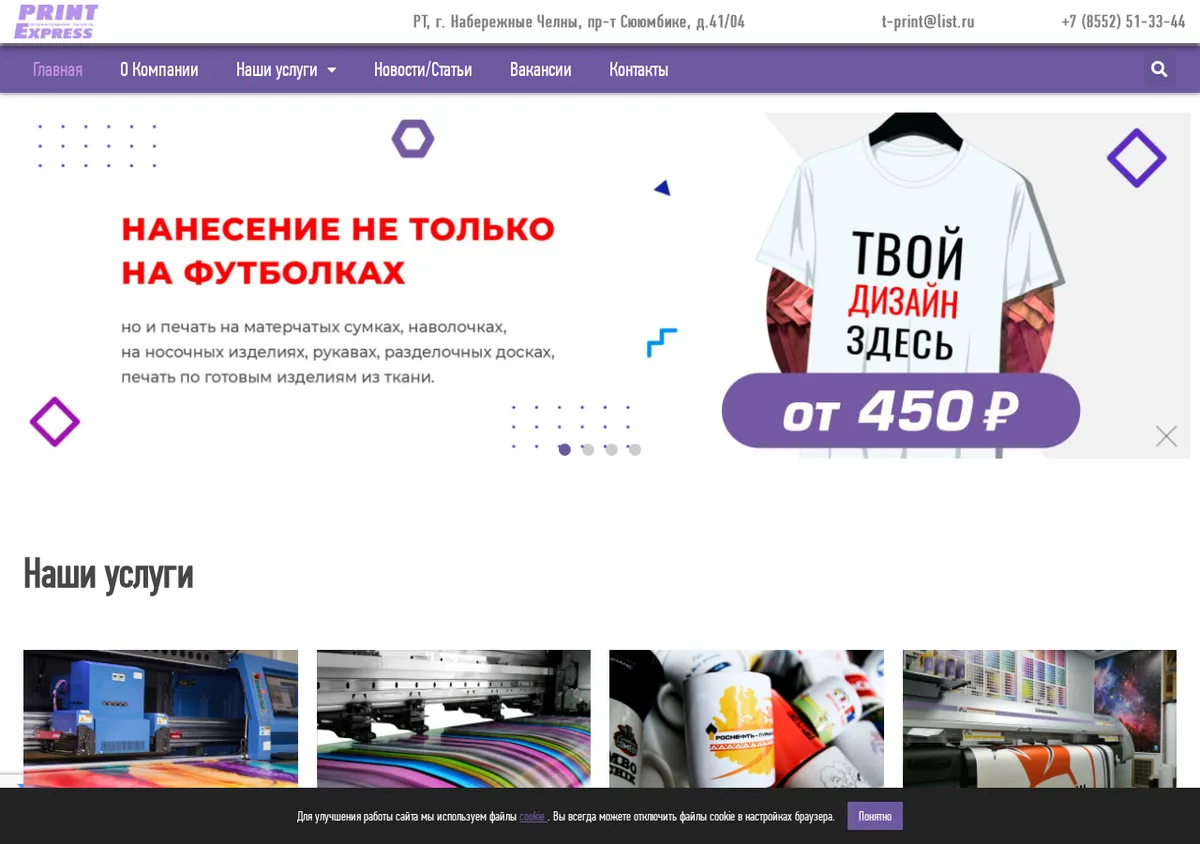Expand the Наши услуги dropdown arrow

point(331,70)
